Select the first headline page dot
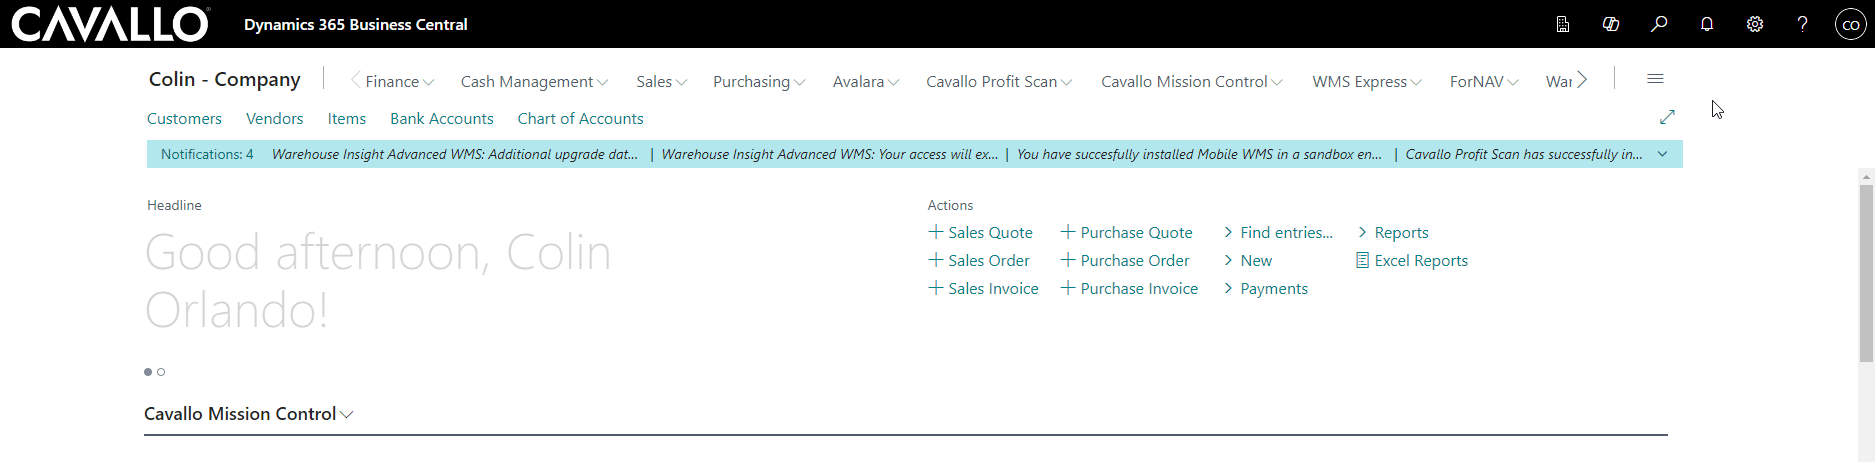1875x462 pixels. (148, 372)
